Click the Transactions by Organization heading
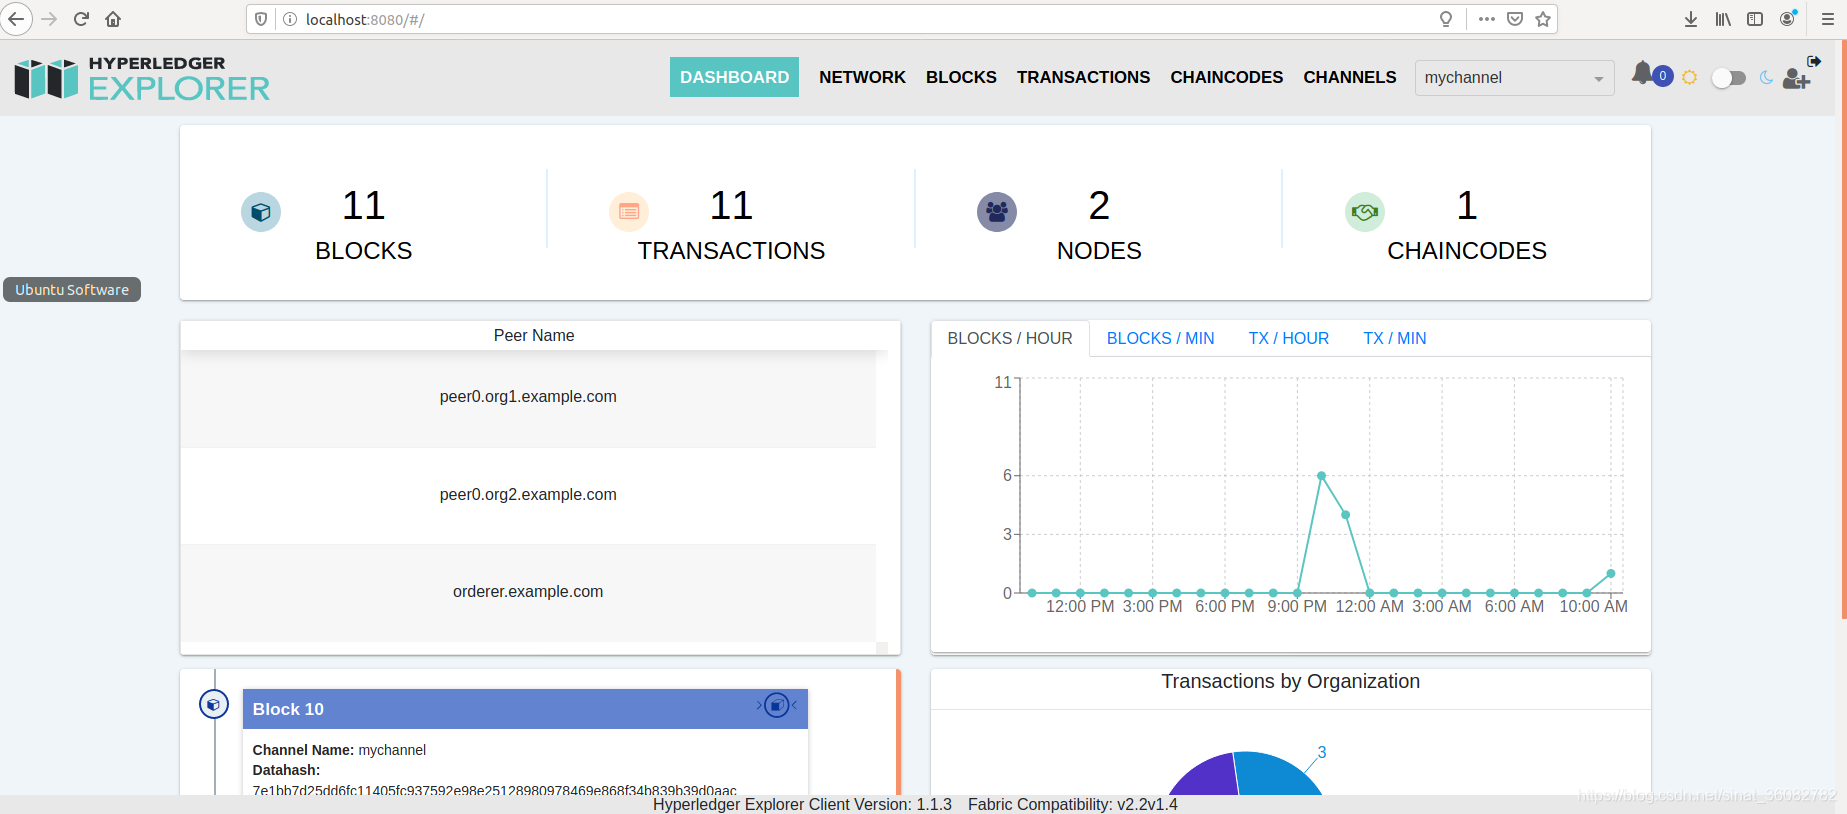1847x814 pixels. 1290,681
